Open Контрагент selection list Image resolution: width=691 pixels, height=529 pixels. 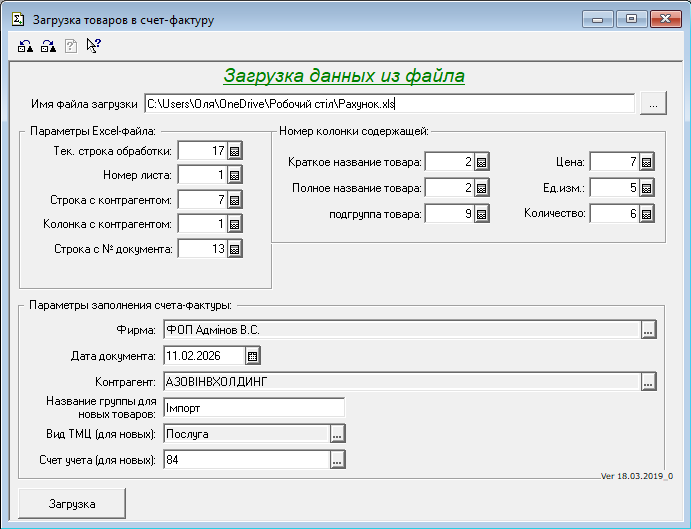point(647,381)
